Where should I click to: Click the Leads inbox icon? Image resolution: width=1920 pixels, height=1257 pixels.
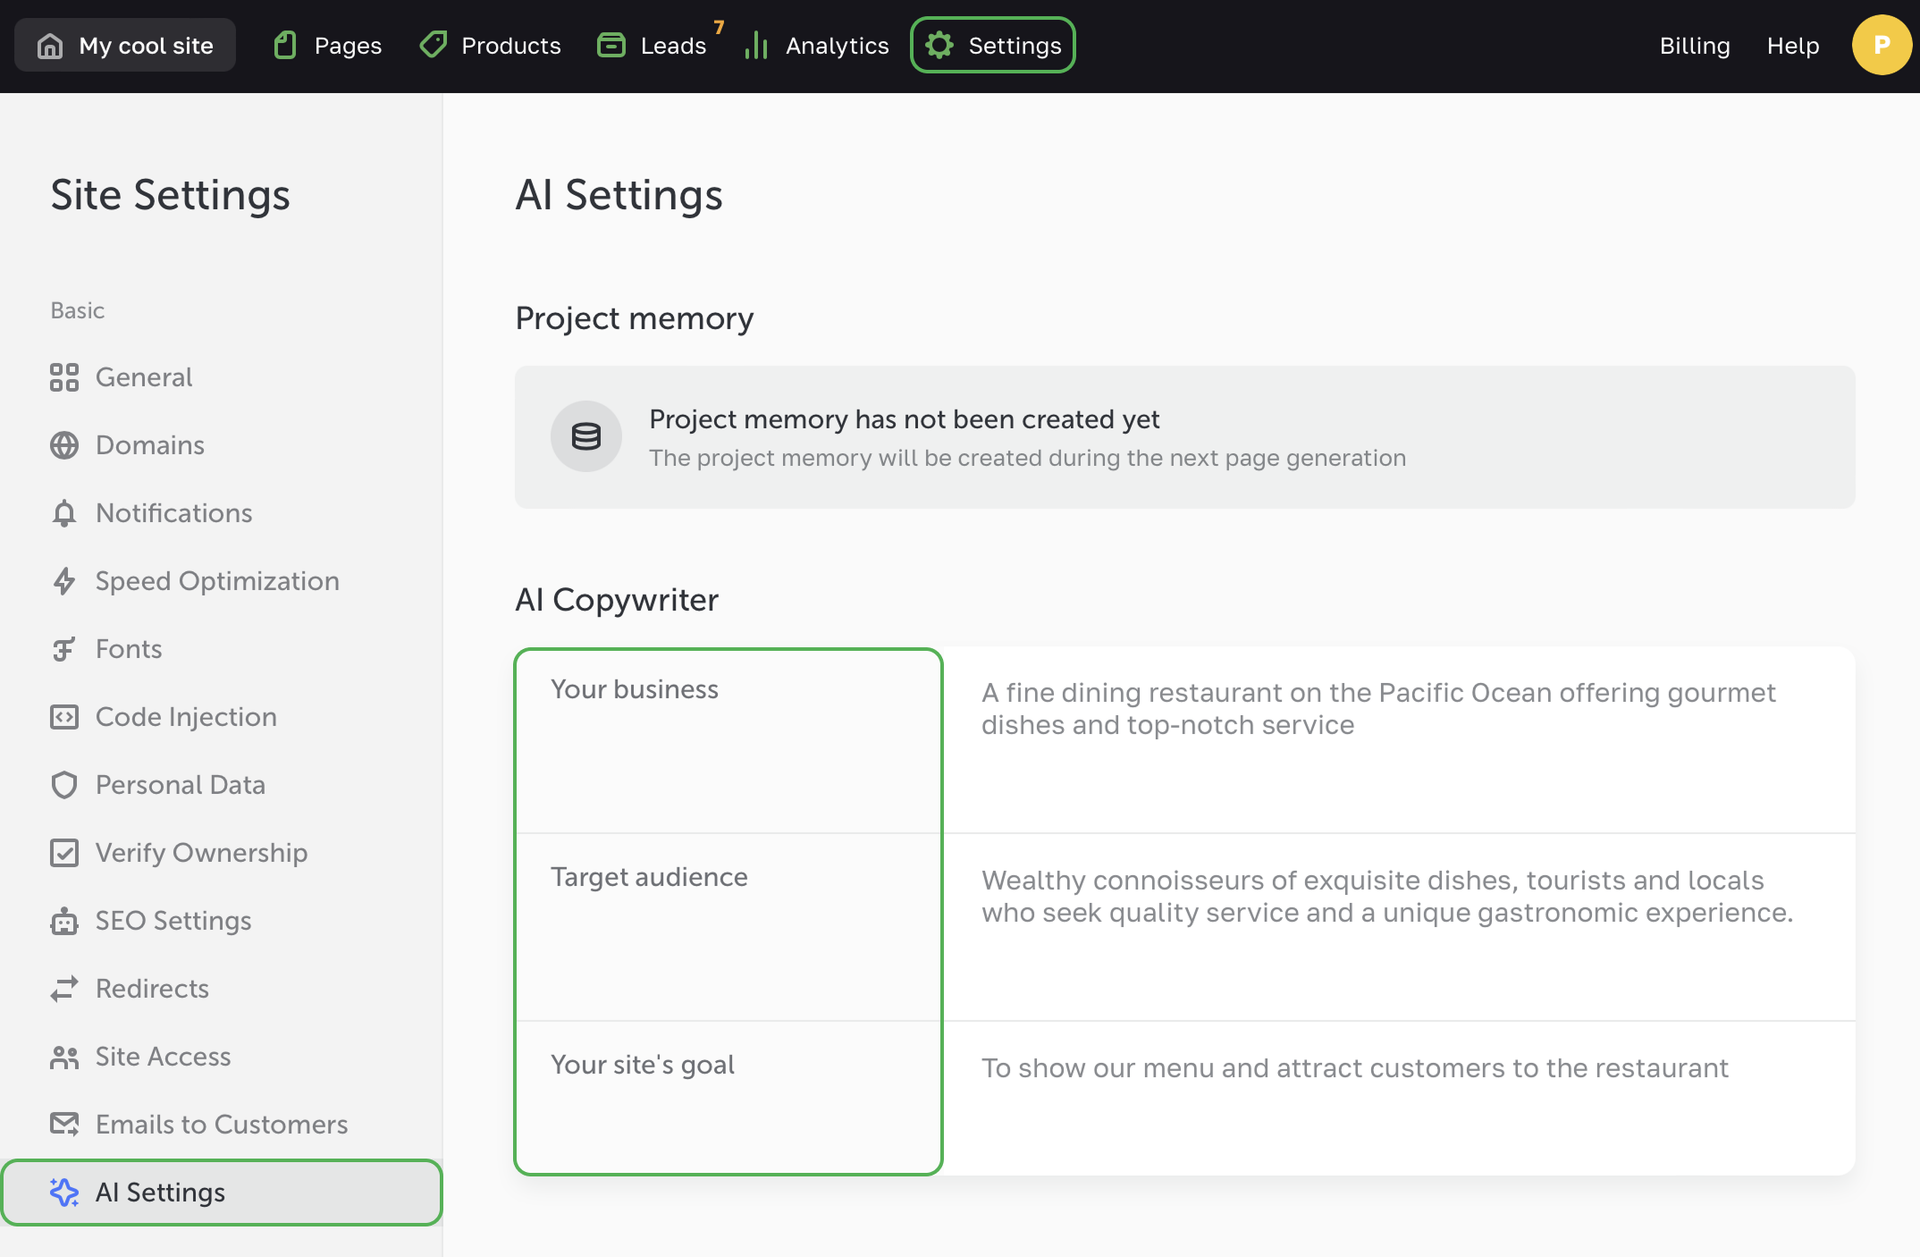pos(611,45)
